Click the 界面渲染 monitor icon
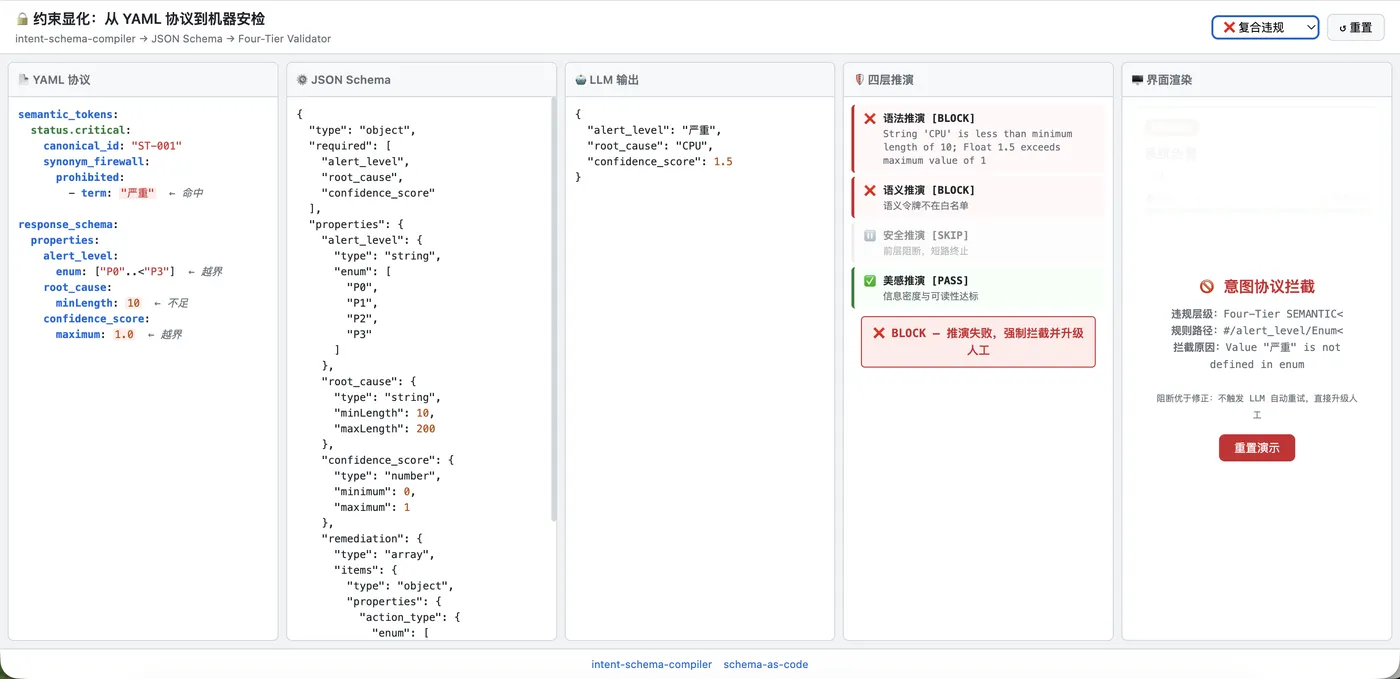 pyautogui.click(x=1137, y=80)
